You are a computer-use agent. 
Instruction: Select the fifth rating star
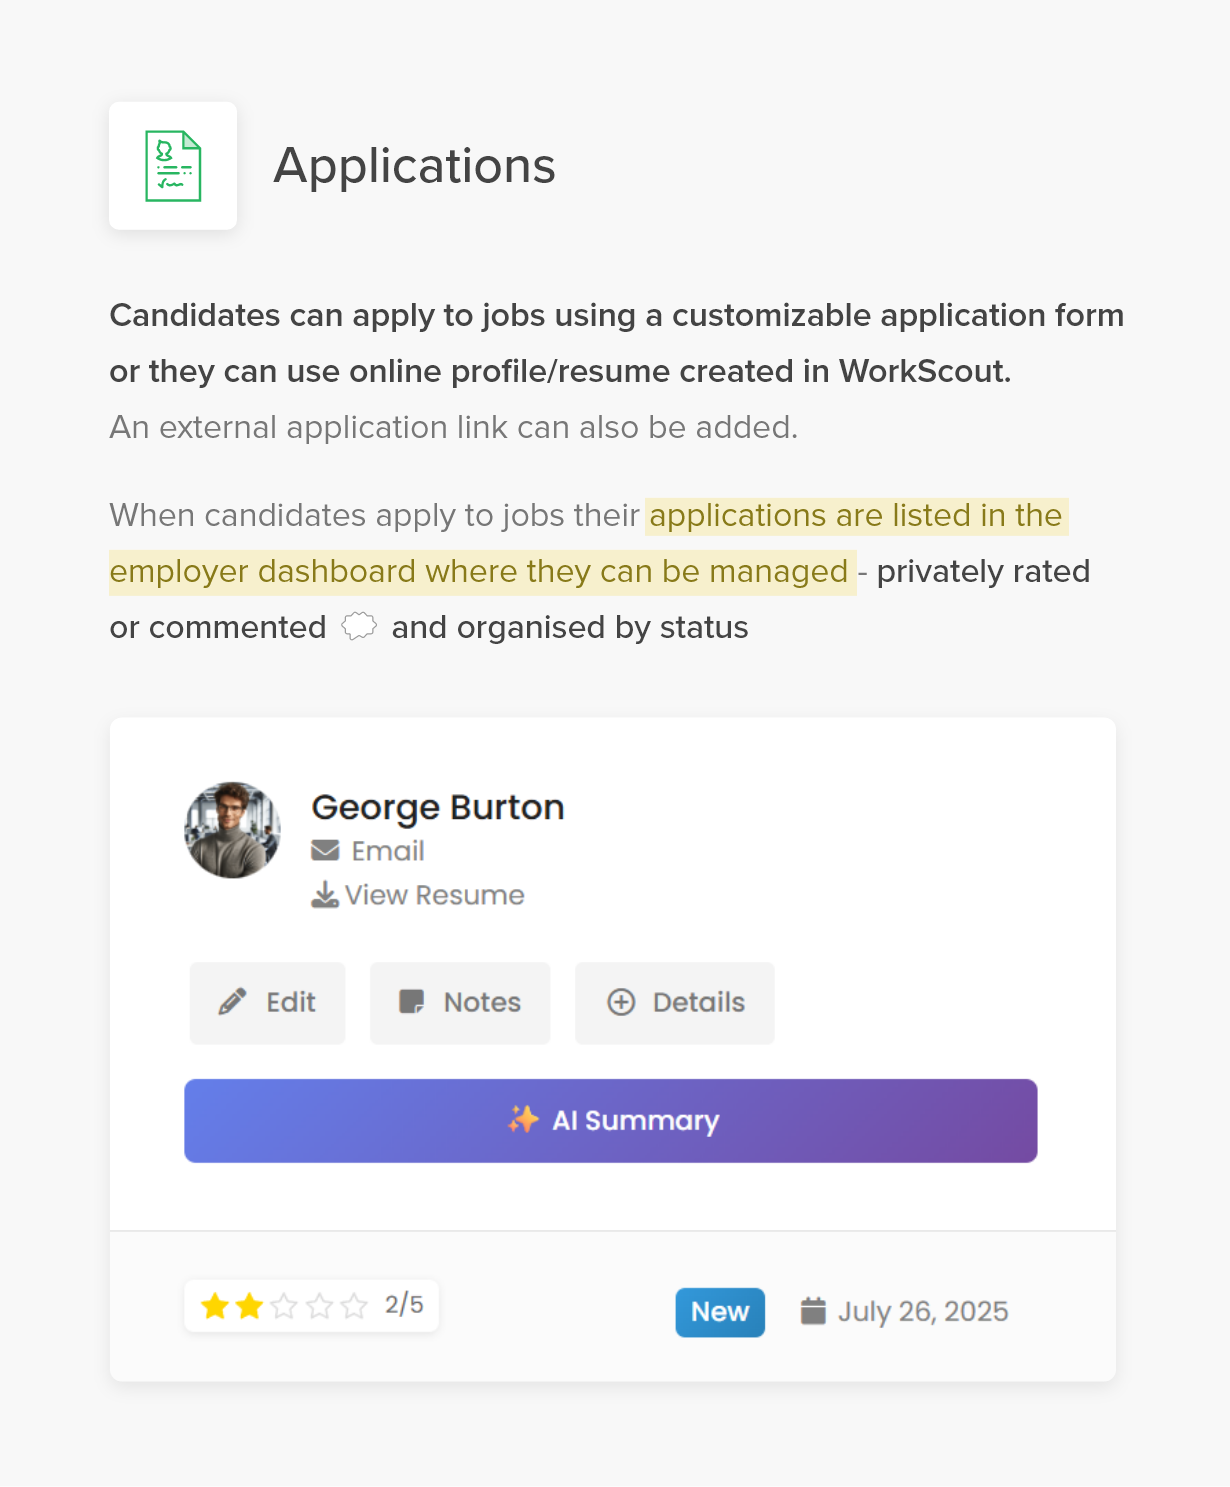(x=354, y=1306)
